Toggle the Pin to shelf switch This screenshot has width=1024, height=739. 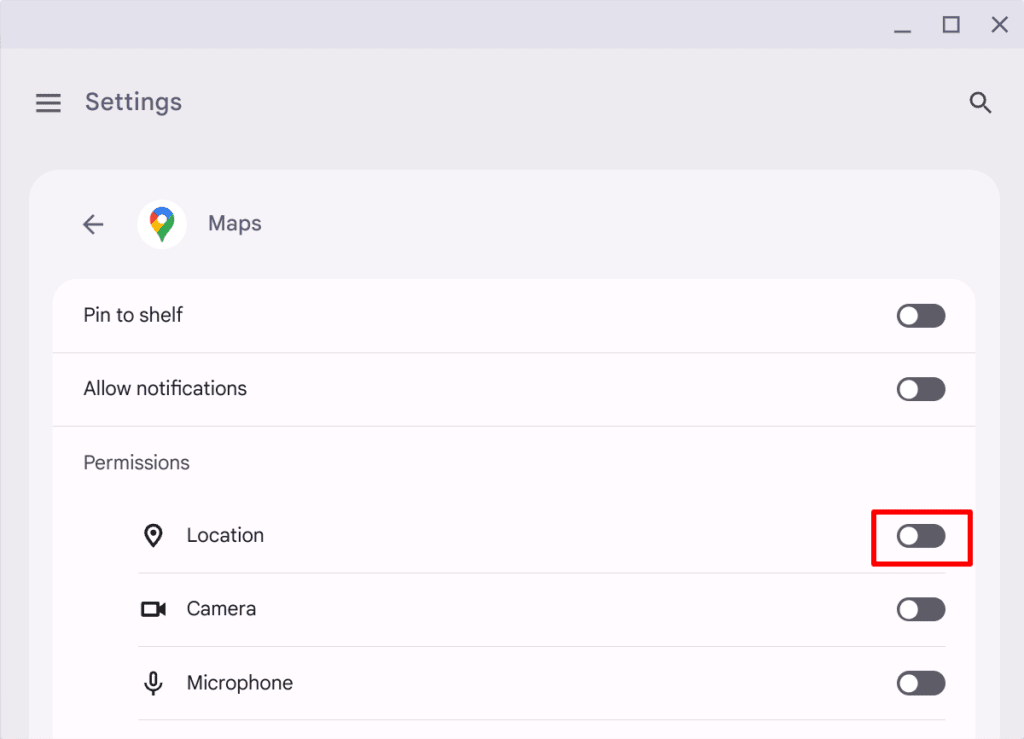coord(921,316)
